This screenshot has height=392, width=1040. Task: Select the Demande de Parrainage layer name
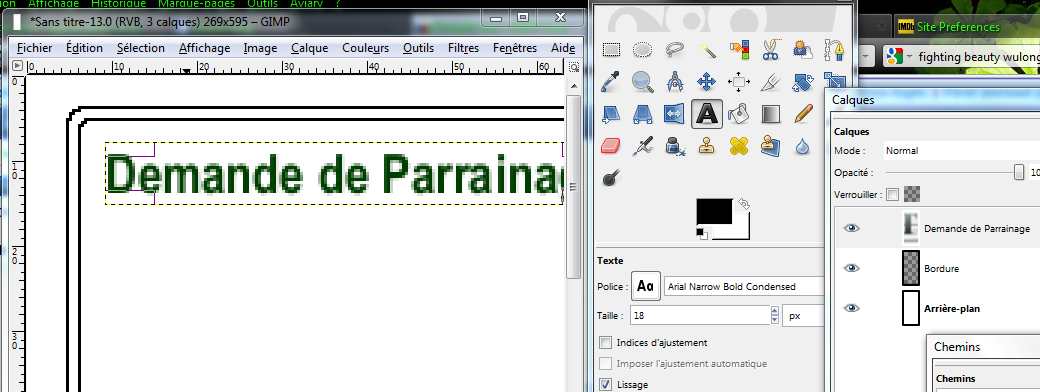[976, 228]
